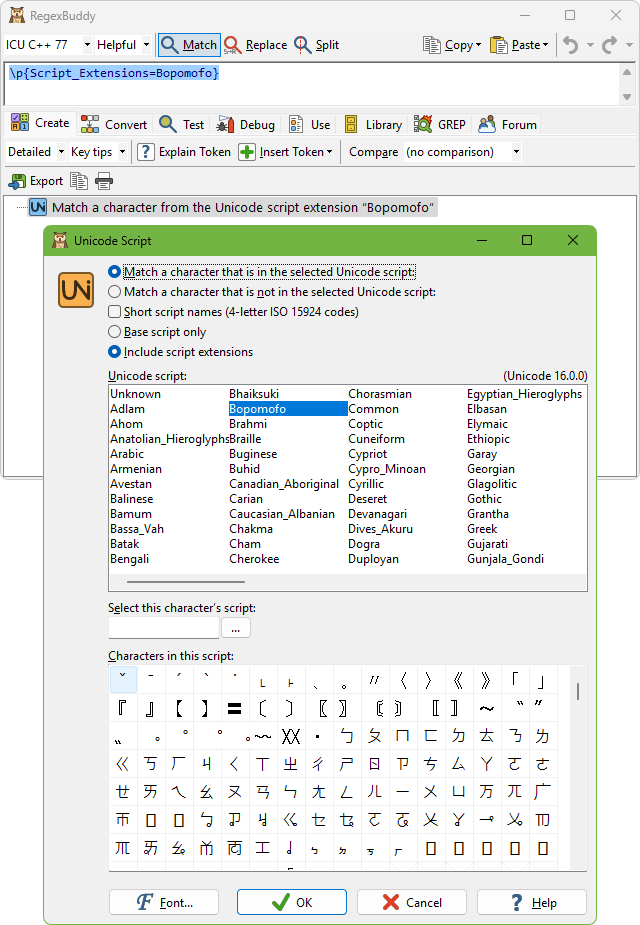Select Common in the script list
This screenshot has height=925, width=640.
pyautogui.click(x=373, y=409)
